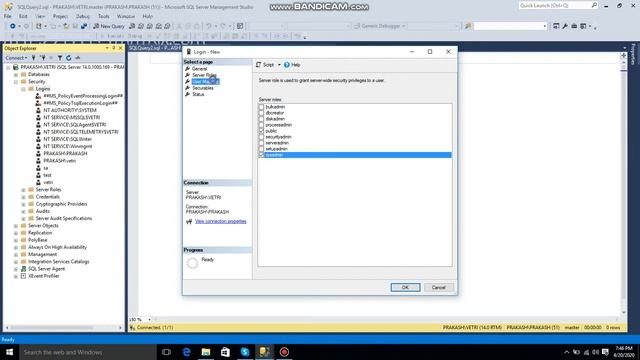
Task: Expand the Databases node
Action: pos(16,75)
